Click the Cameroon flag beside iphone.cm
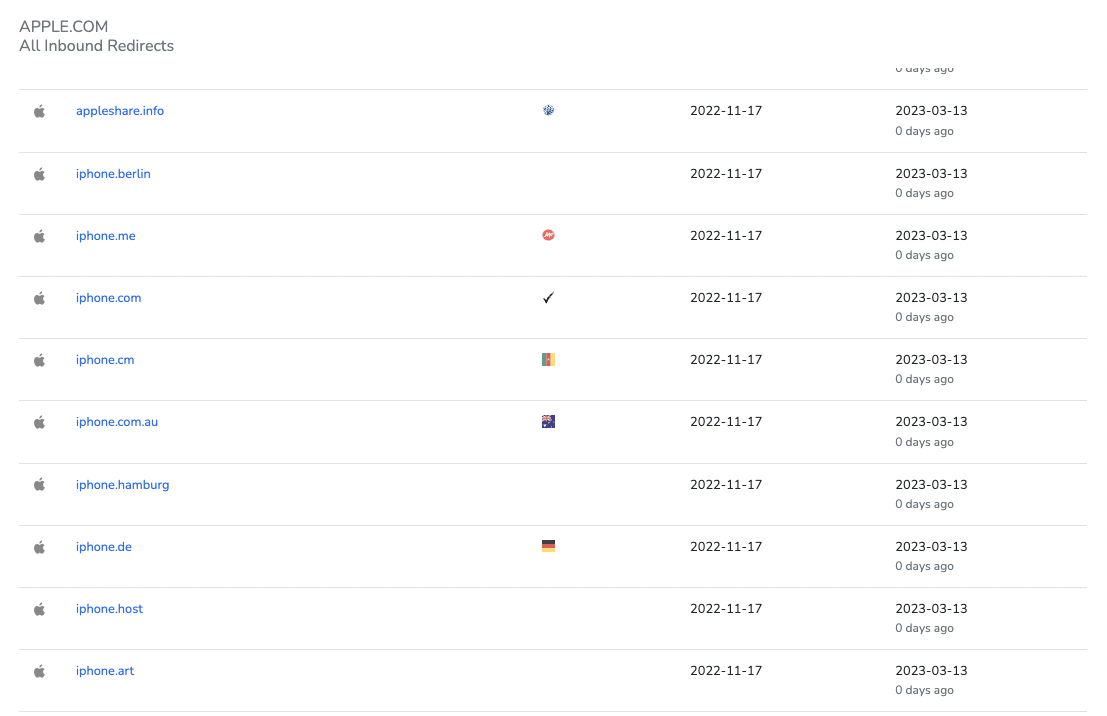The image size is (1107, 716). [x=548, y=360]
